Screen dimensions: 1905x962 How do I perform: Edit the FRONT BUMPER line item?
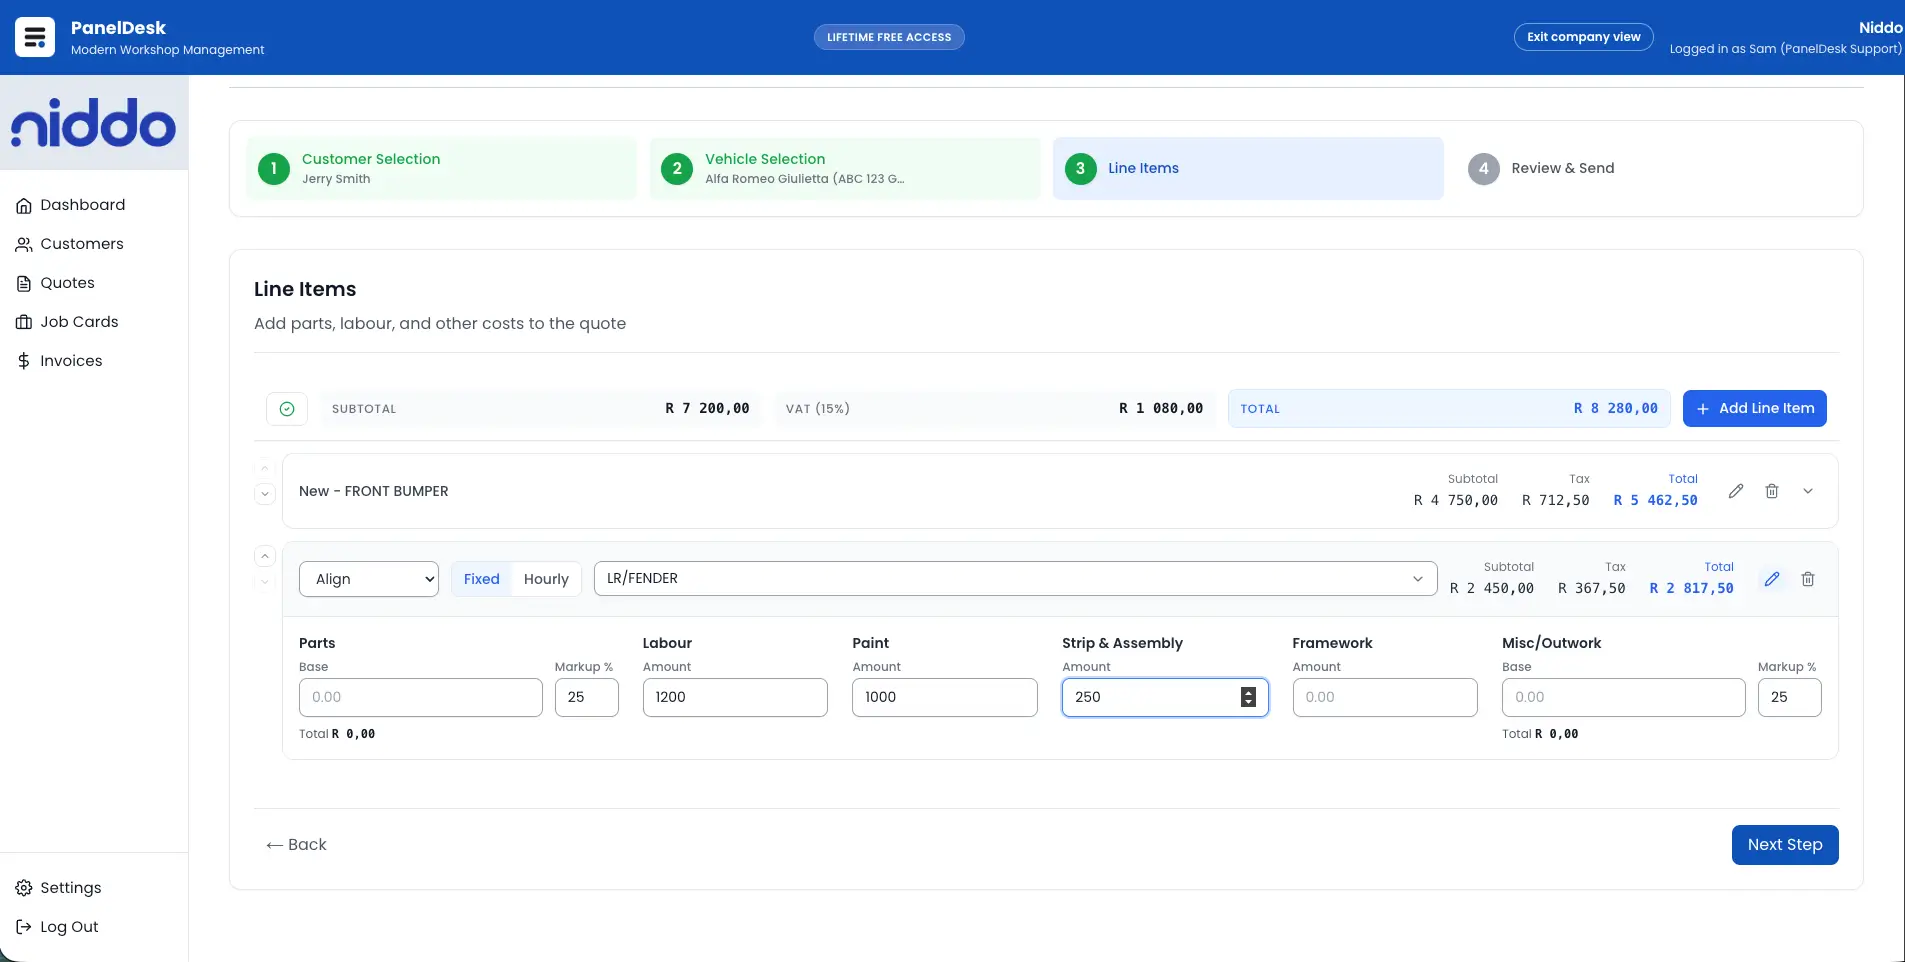1737,491
